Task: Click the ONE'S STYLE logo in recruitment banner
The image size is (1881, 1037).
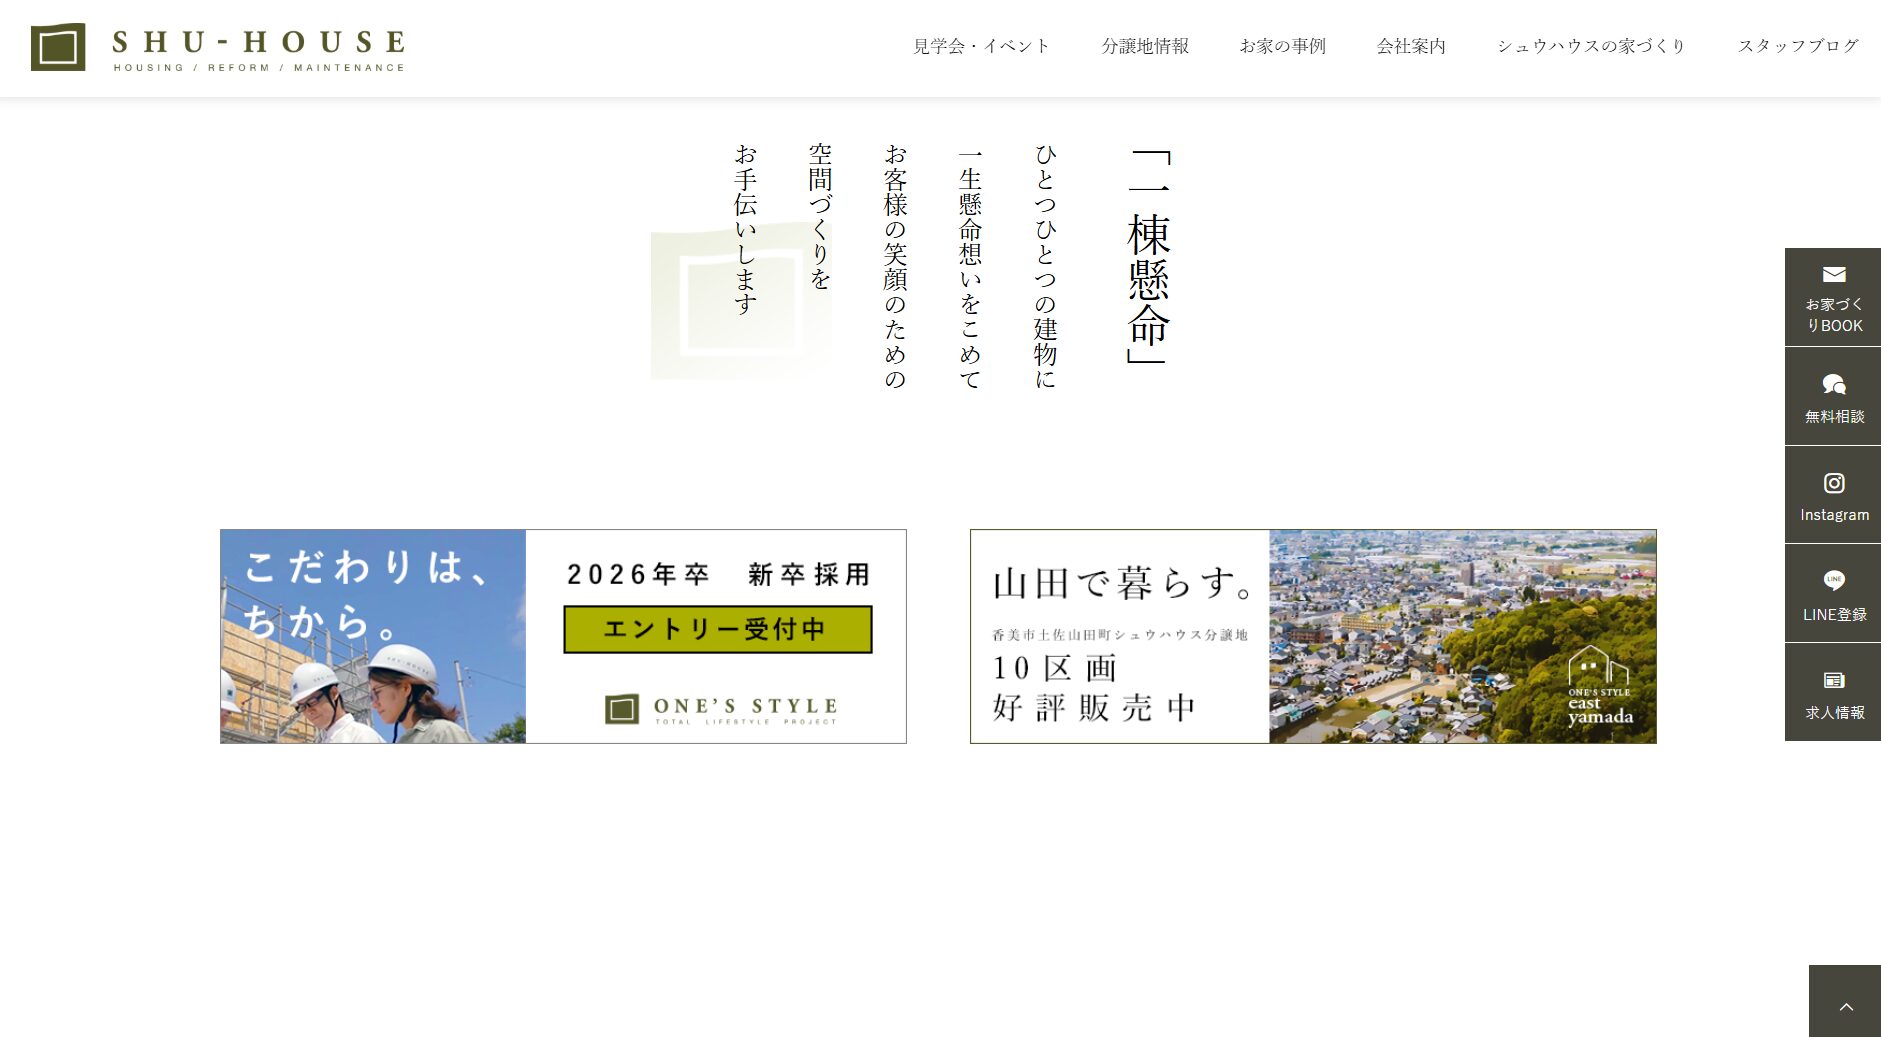Action: (x=720, y=709)
